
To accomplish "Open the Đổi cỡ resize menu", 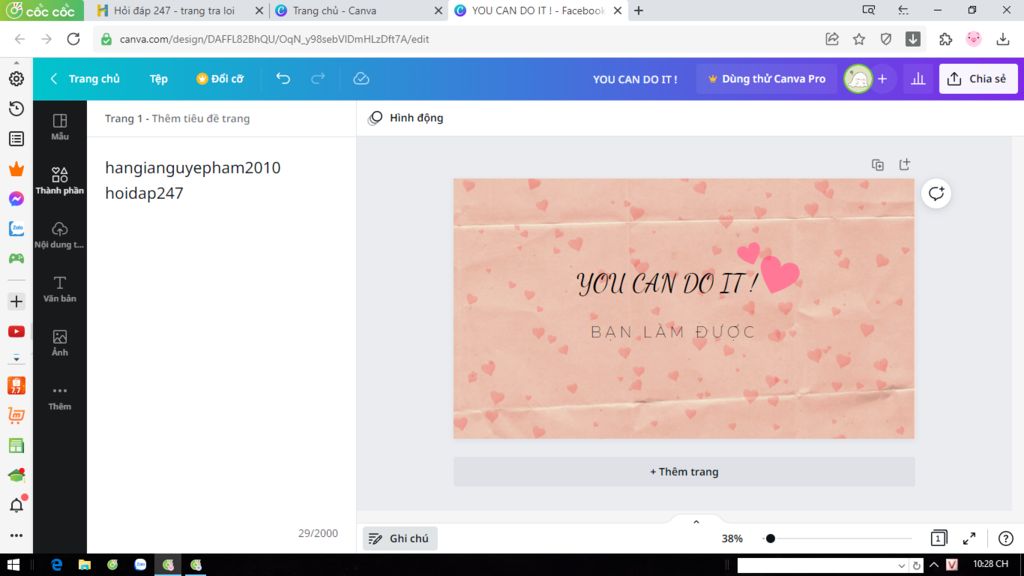I will pyautogui.click(x=220, y=78).
